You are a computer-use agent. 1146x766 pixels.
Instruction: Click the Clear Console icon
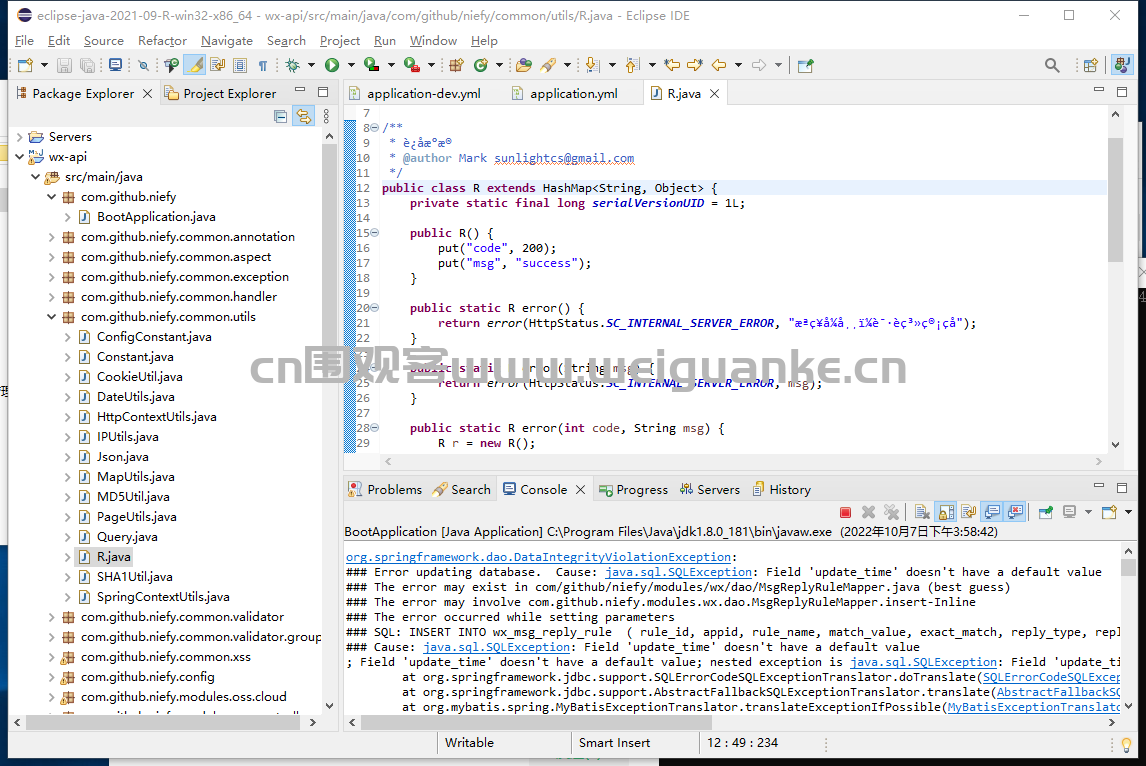coord(922,512)
